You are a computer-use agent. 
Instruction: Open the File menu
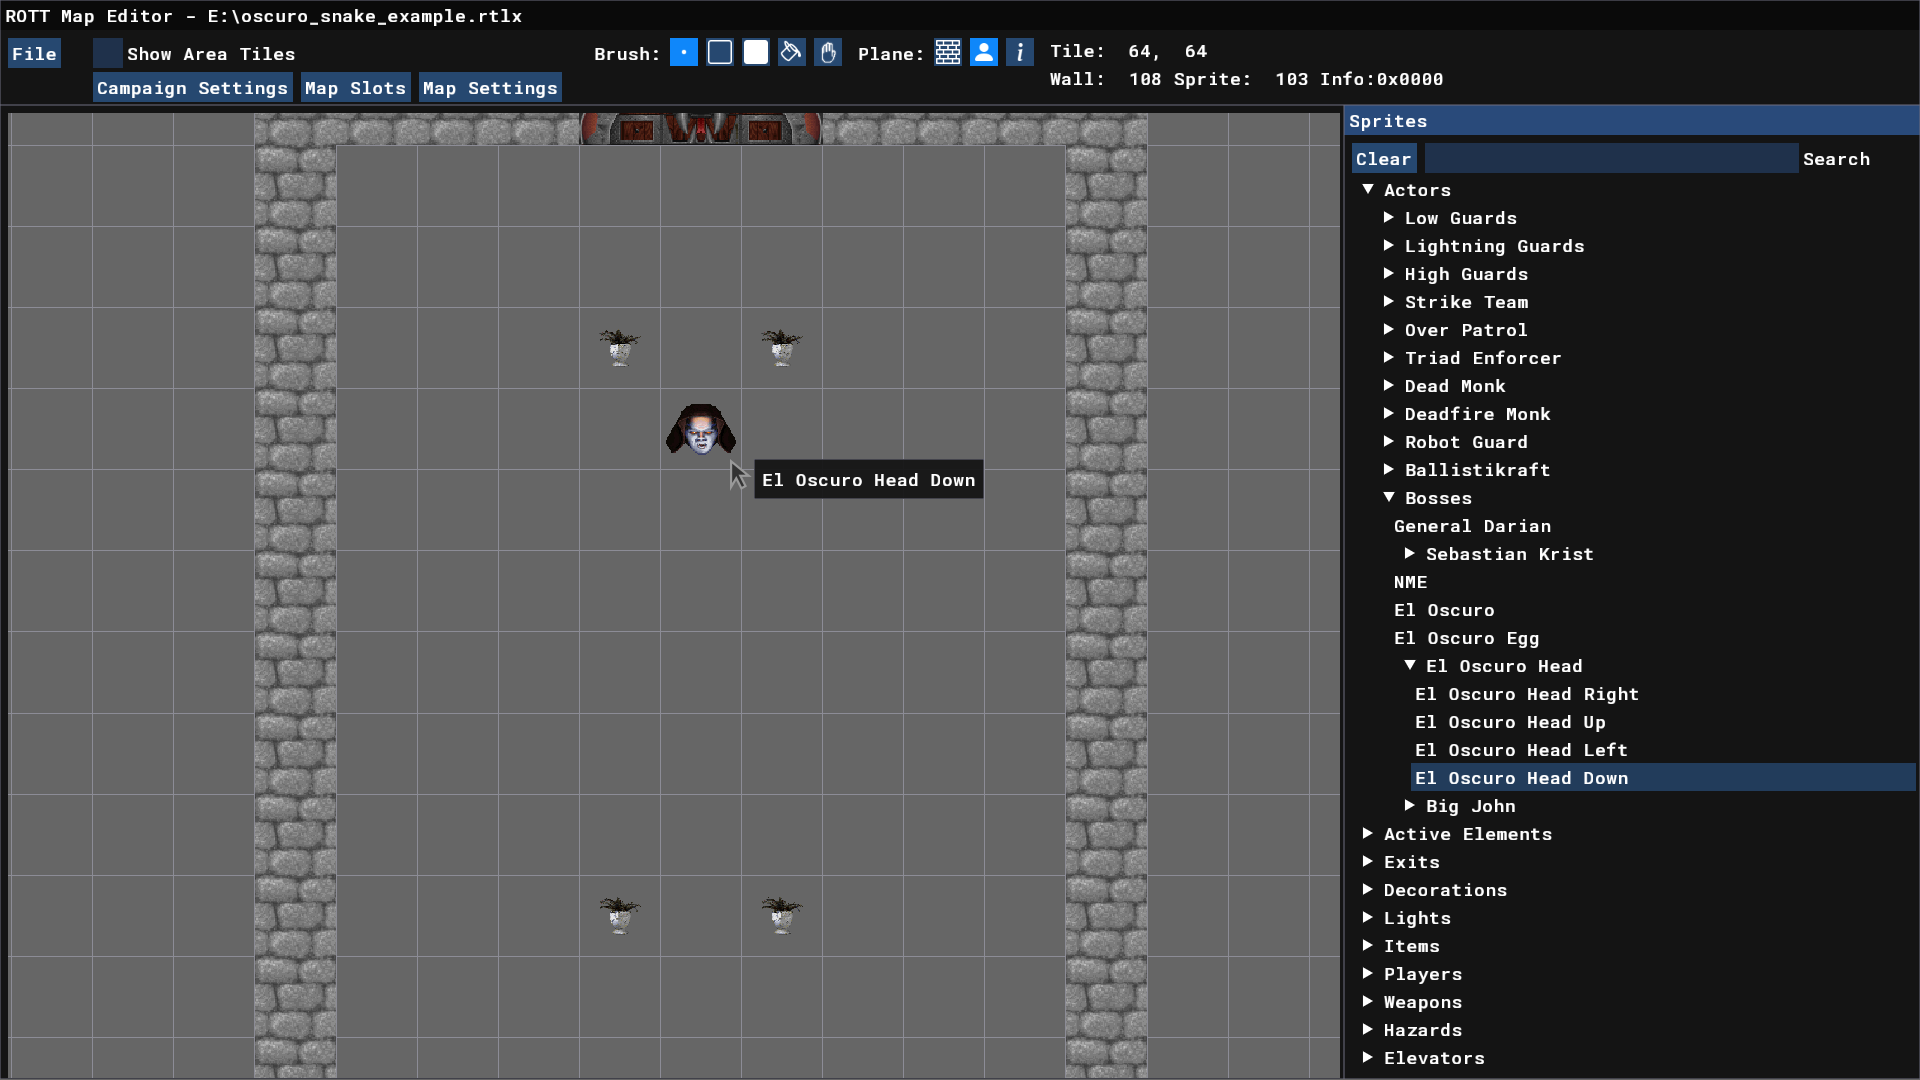coord(34,54)
